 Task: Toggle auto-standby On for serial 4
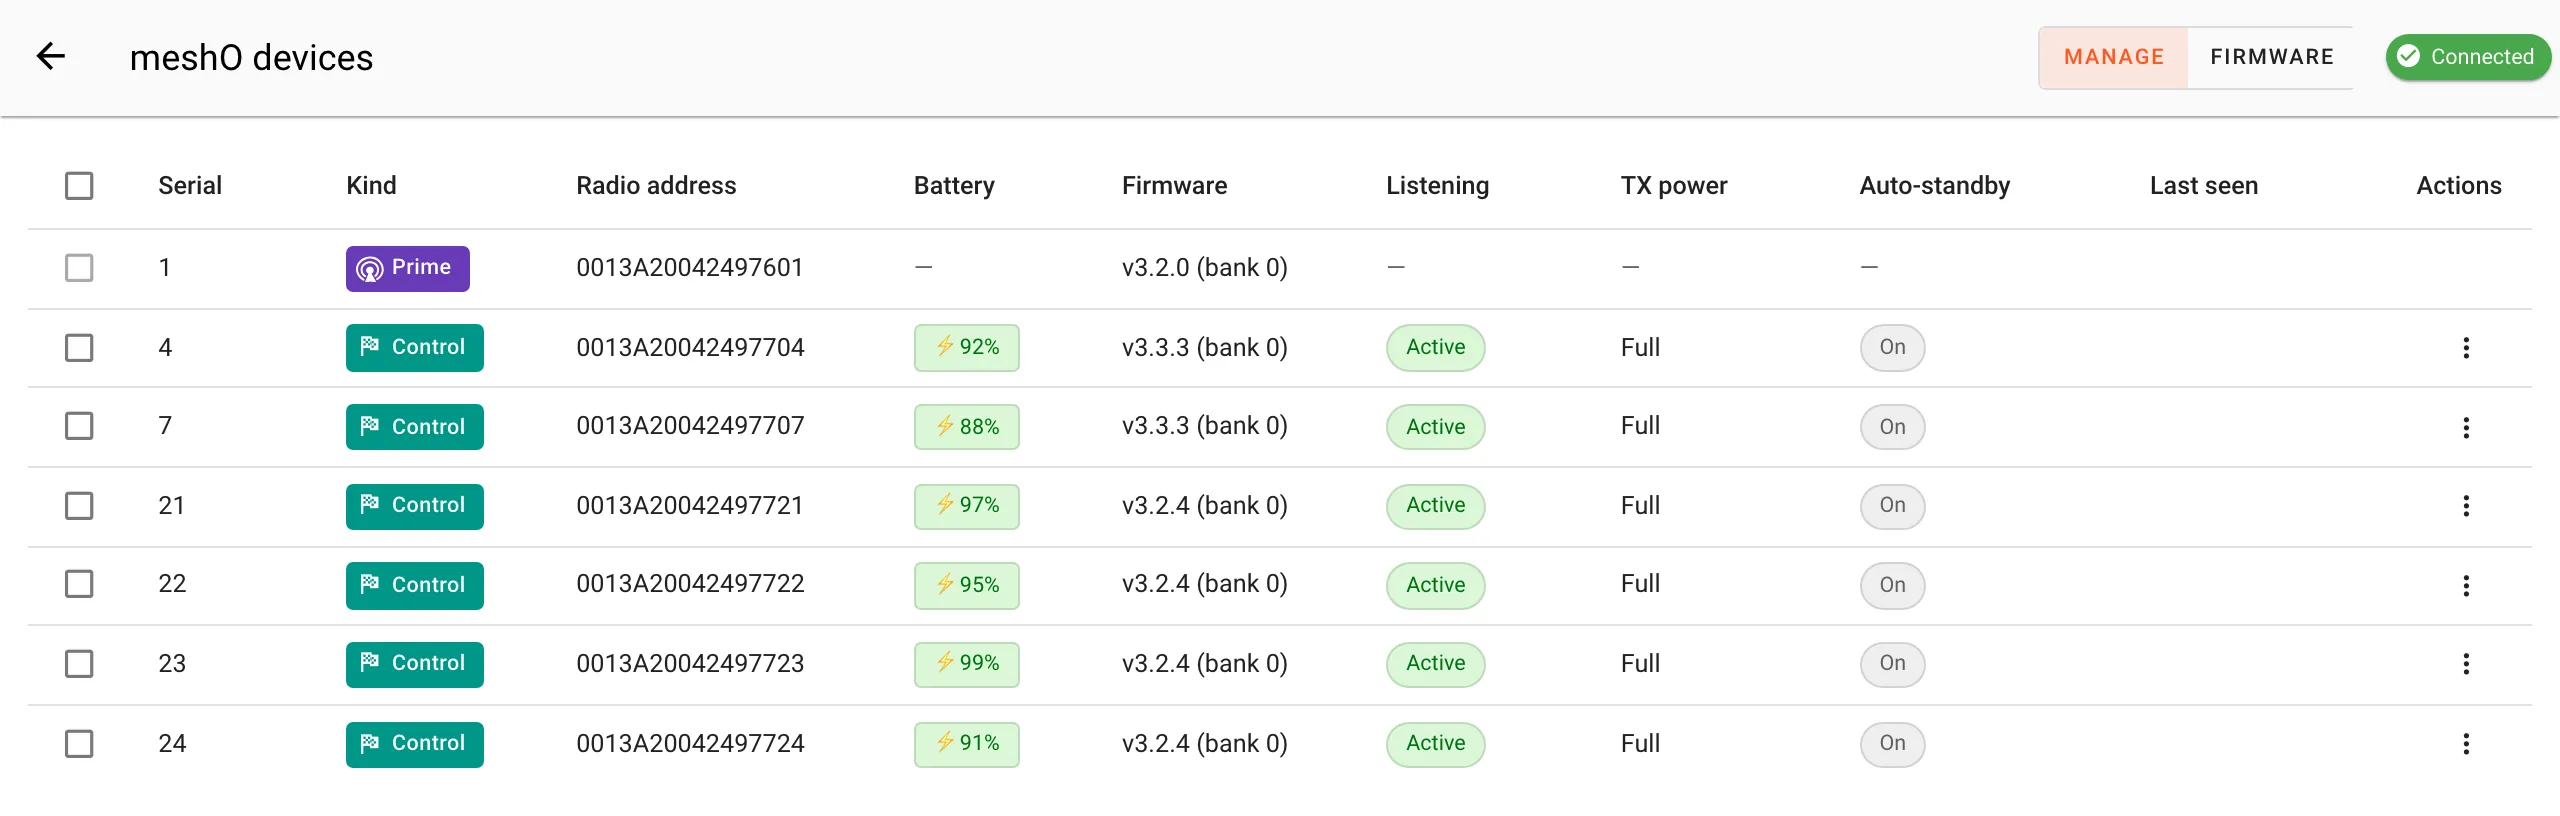(1892, 347)
